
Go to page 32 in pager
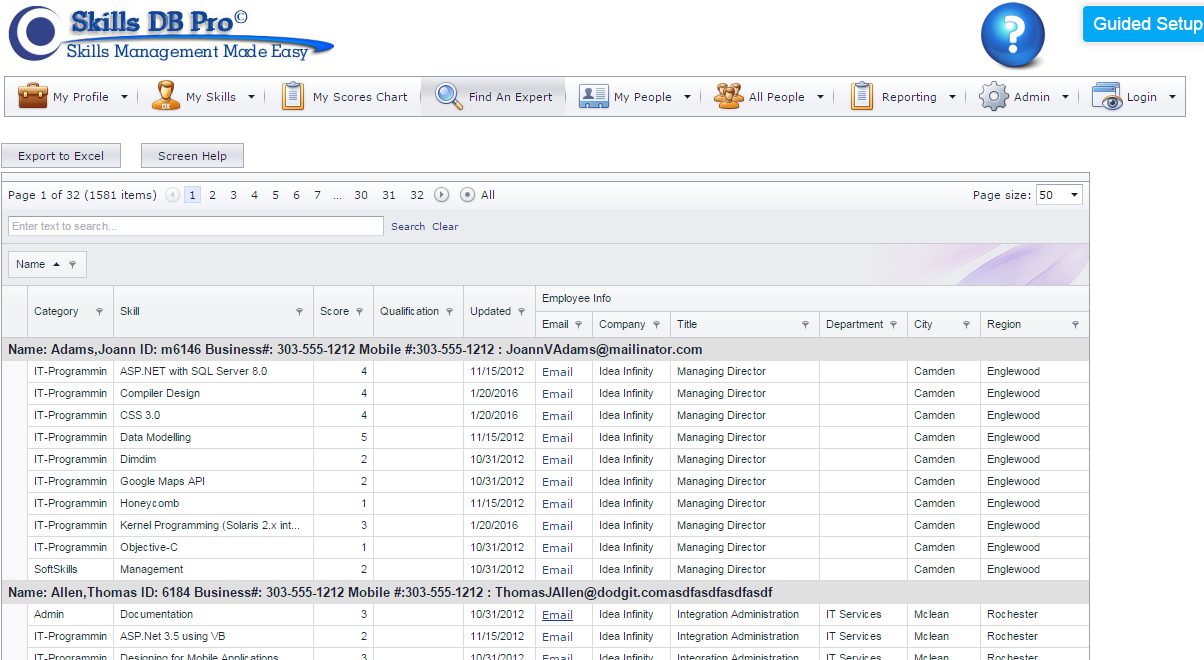coord(417,195)
